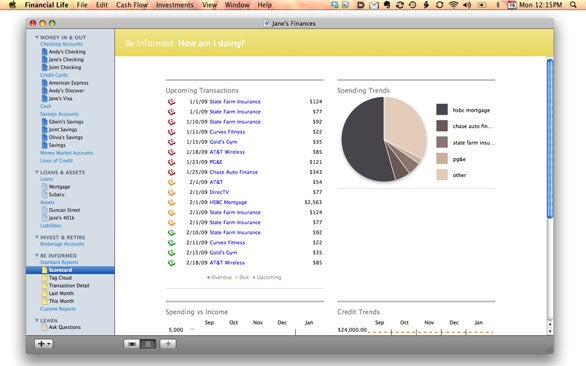Click Andy's Checking account document icon

[44, 52]
